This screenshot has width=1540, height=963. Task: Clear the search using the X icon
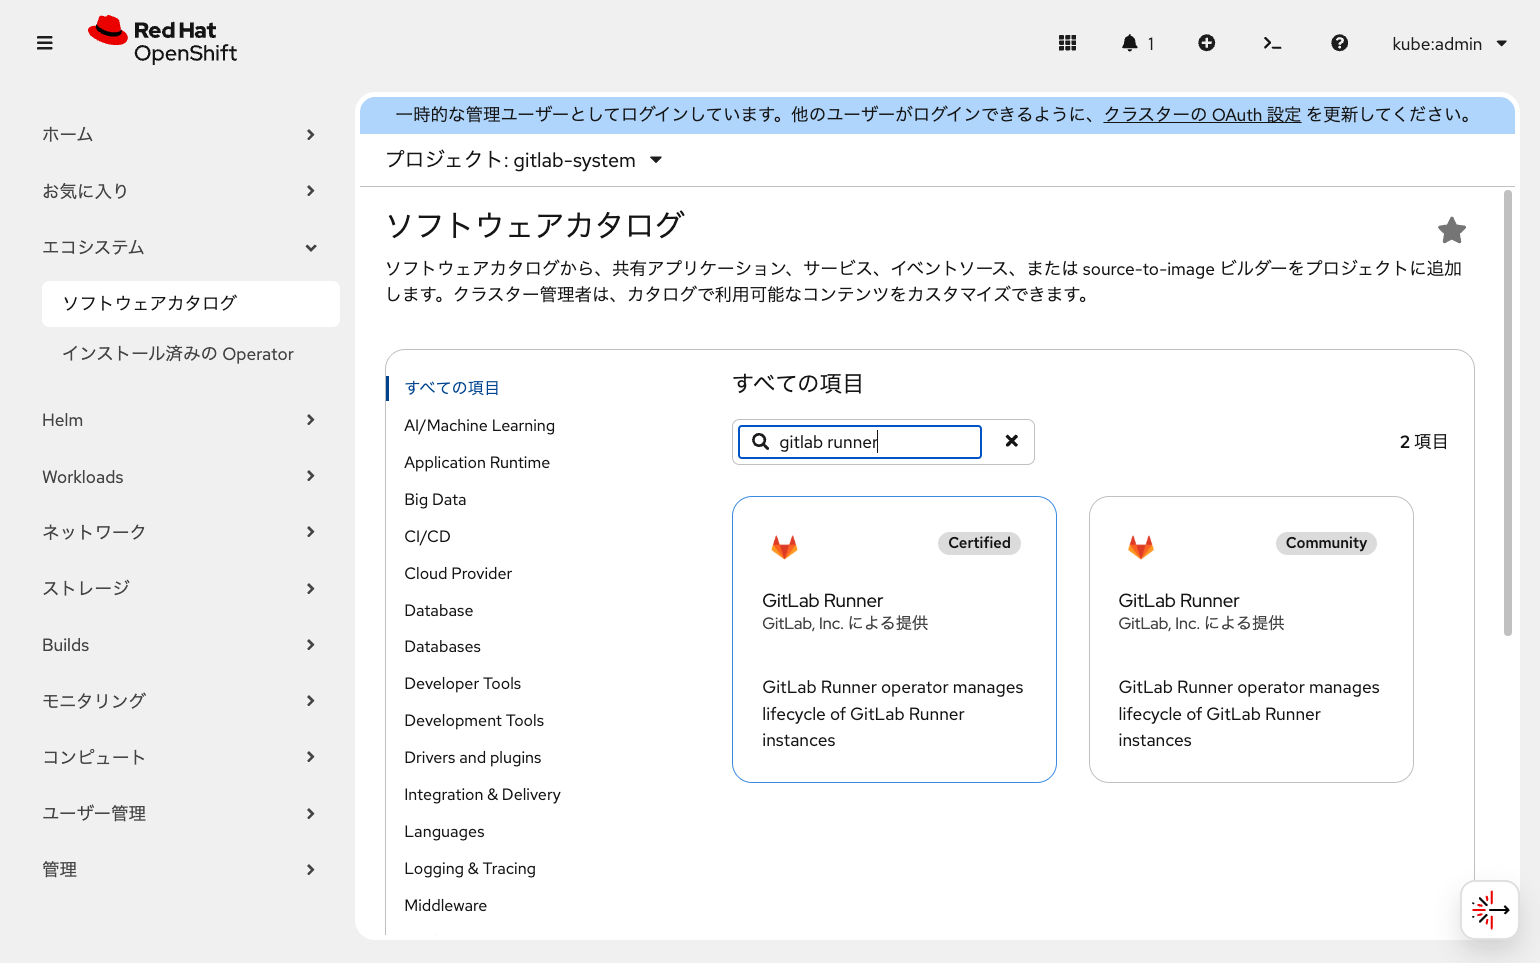click(x=1011, y=441)
